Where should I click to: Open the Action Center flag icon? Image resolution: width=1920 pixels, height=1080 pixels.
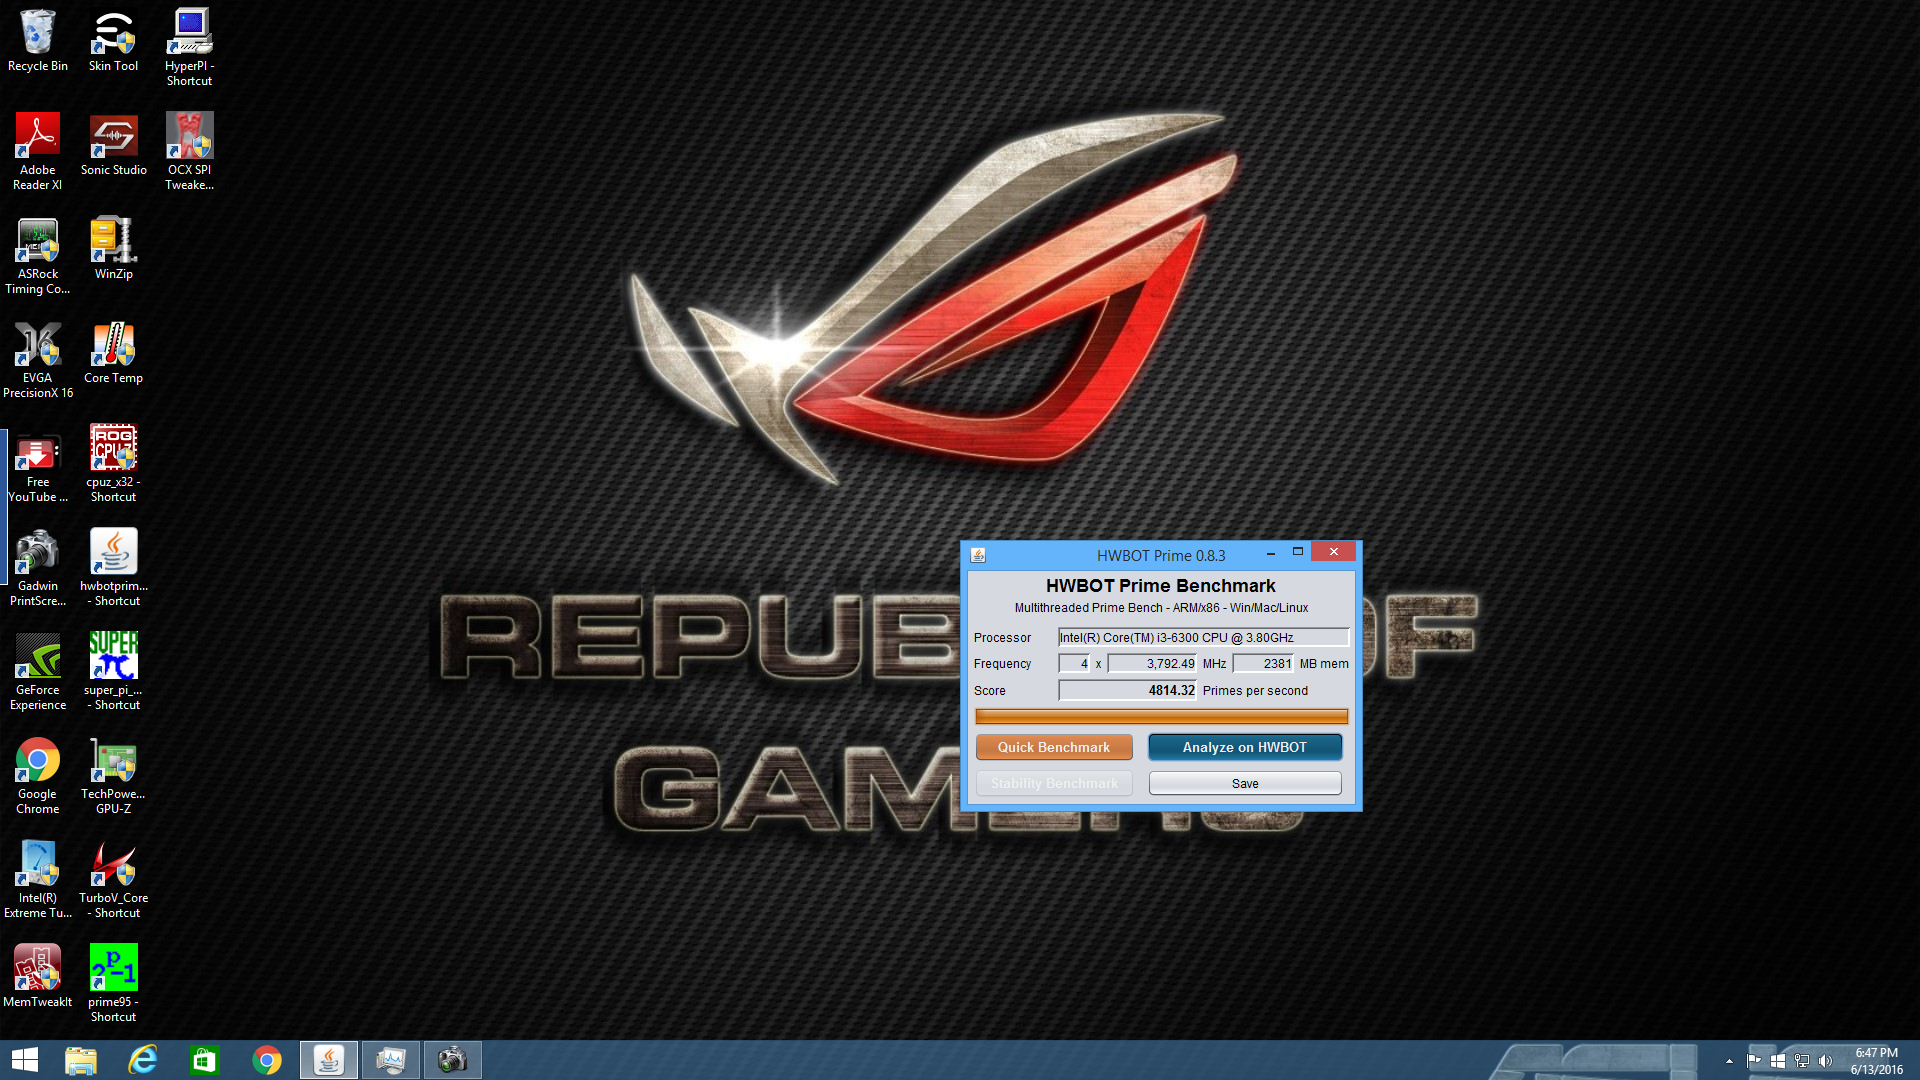coord(1754,1061)
